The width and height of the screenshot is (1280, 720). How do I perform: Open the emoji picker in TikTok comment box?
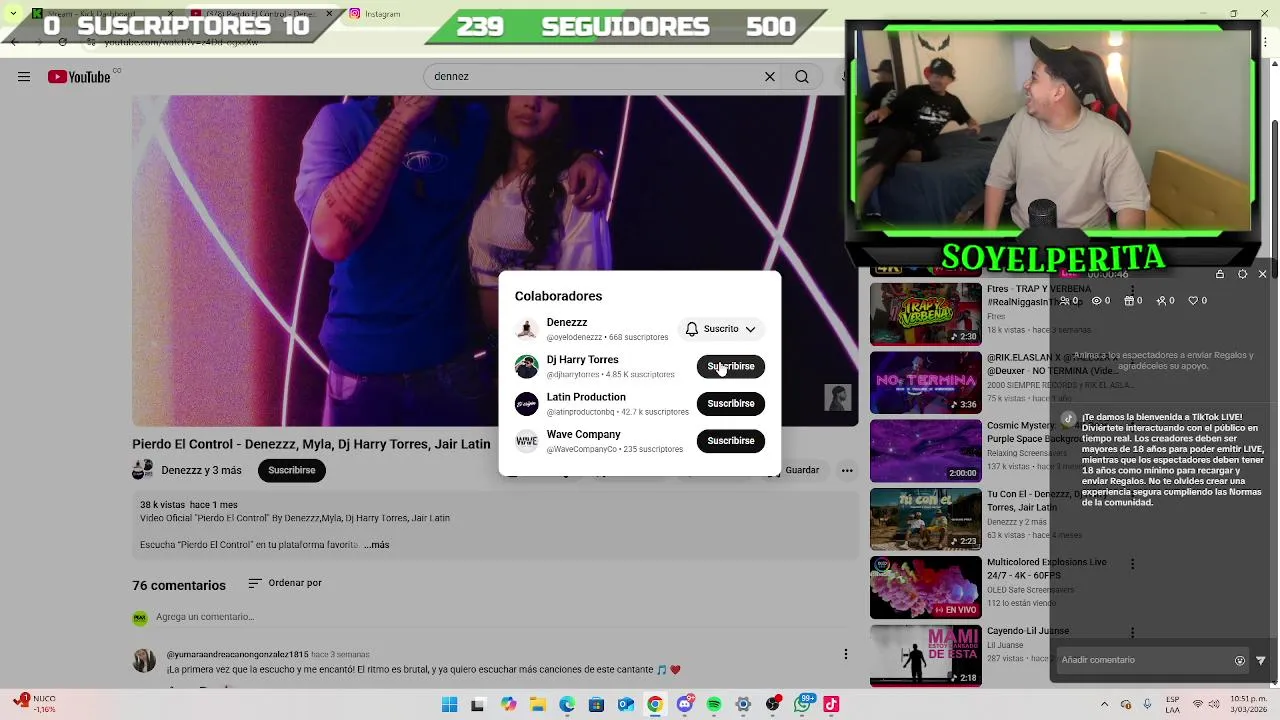(1240, 660)
